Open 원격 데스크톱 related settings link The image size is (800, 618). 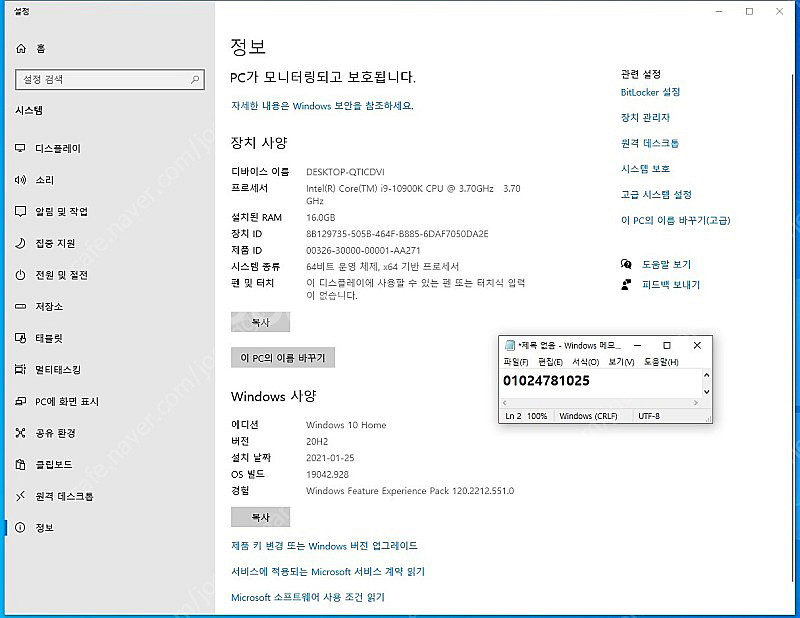click(649, 143)
